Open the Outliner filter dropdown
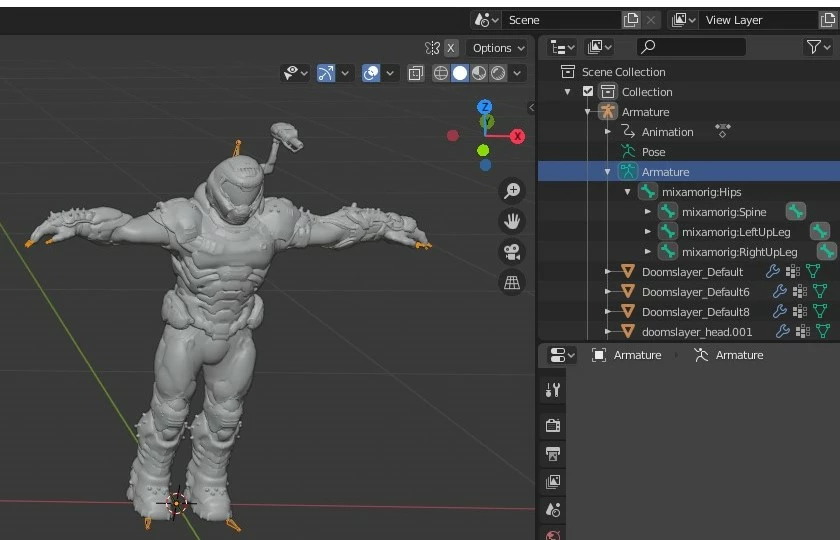Image resolution: width=840 pixels, height=540 pixels. (x=818, y=47)
